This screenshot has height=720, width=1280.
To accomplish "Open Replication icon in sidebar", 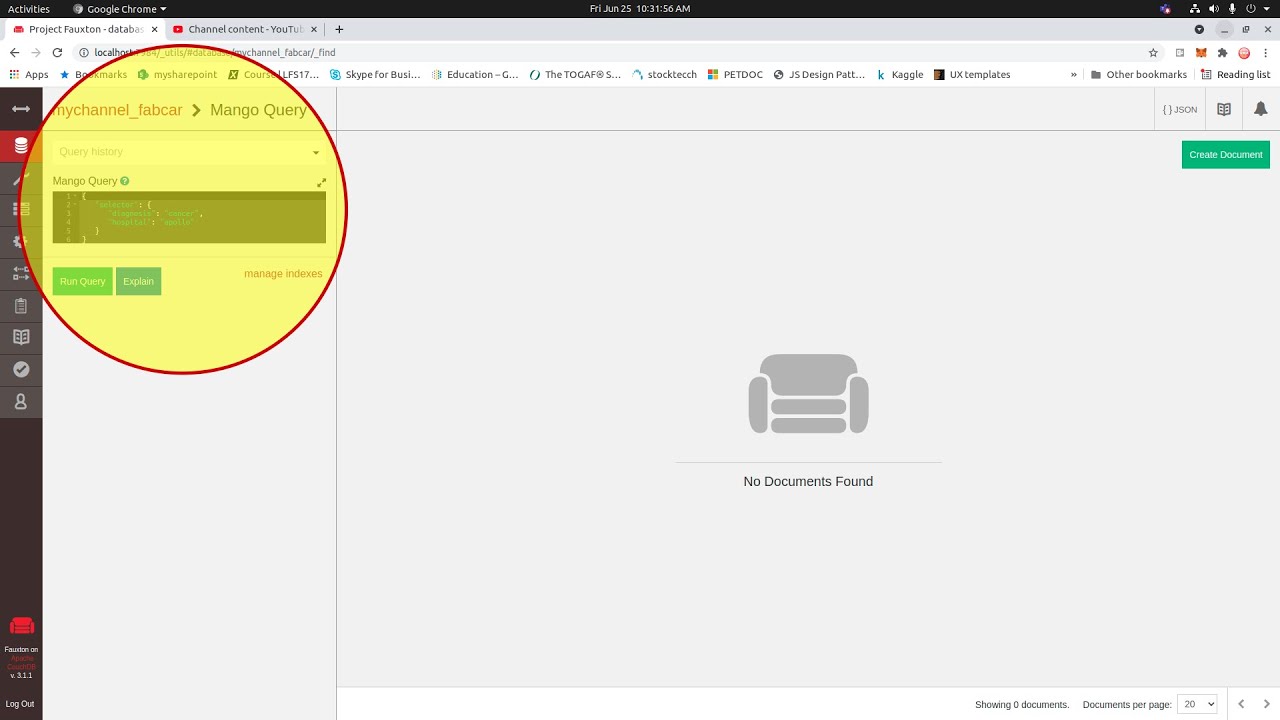I will (x=21, y=274).
